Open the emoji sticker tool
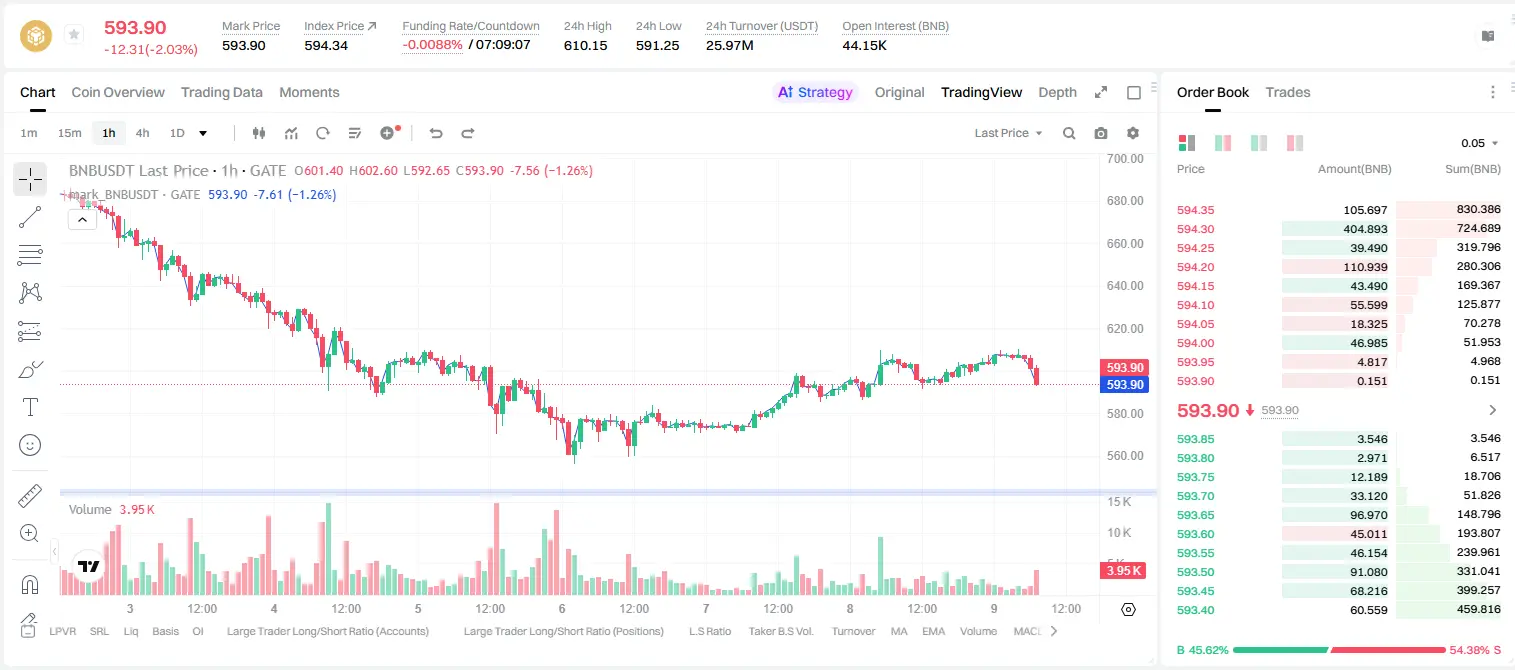Image resolution: width=1515 pixels, height=670 pixels. (30, 445)
